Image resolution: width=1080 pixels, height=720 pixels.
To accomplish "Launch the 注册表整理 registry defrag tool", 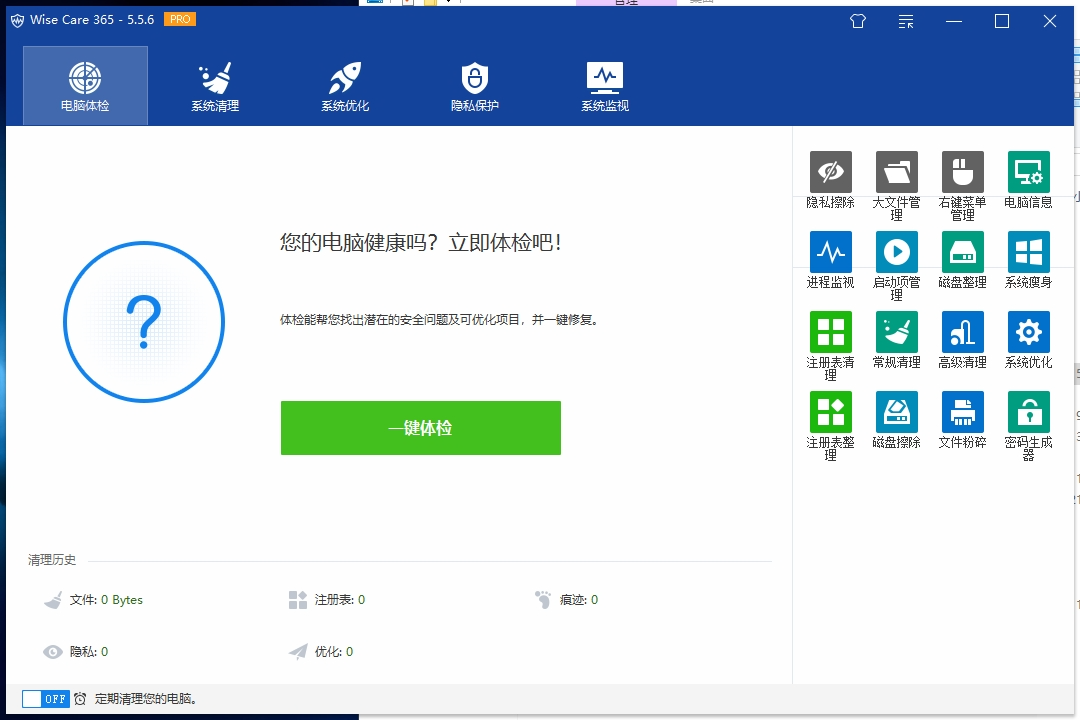I will point(831,412).
